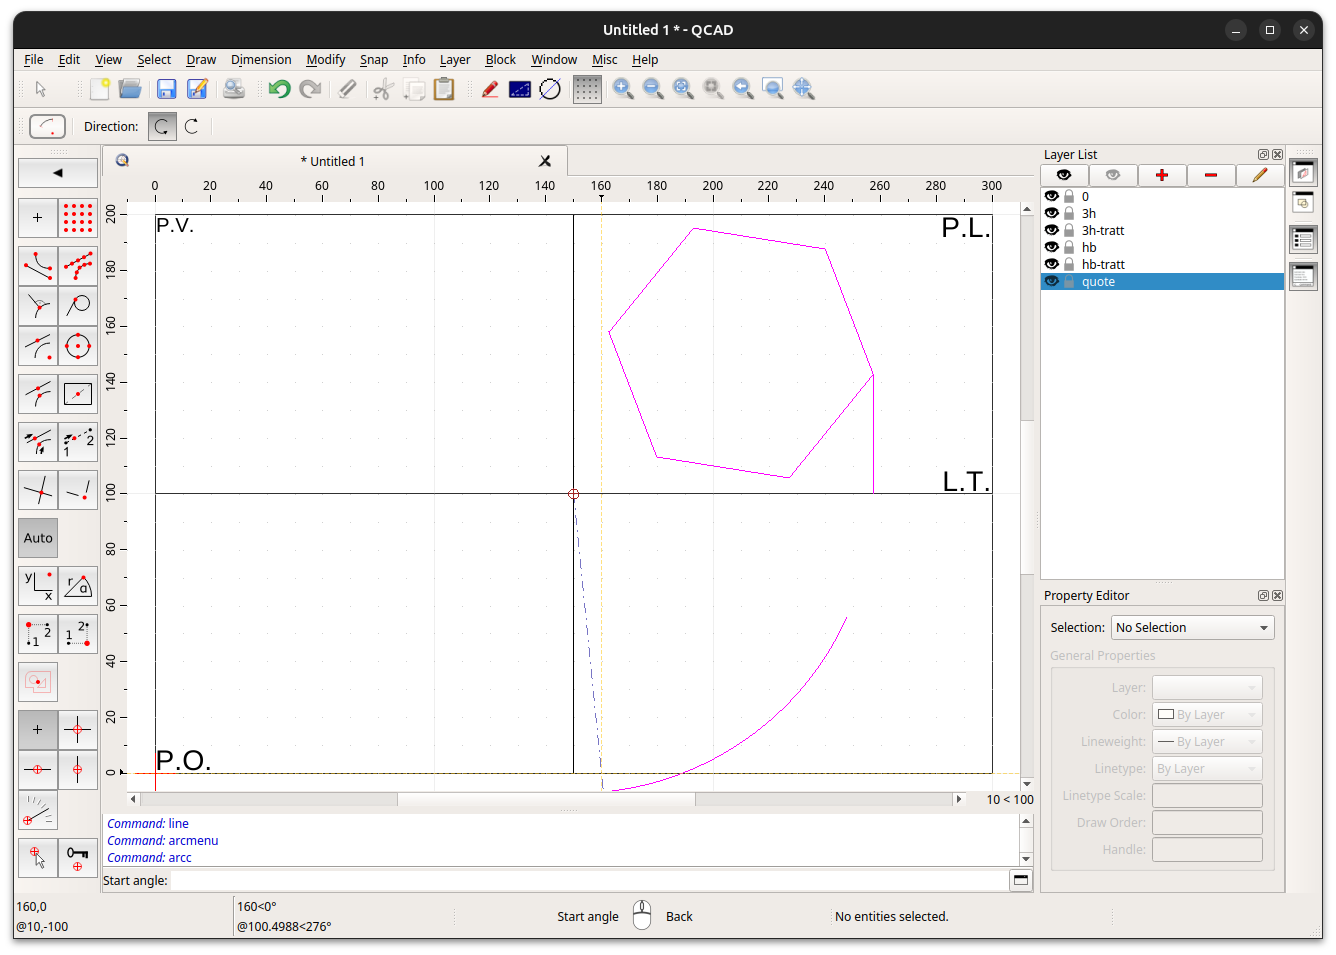Image resolution: width=1336 pixels, height=955 pixels.
Task: Click the Save file icon
Action: (x=167, y=89)
